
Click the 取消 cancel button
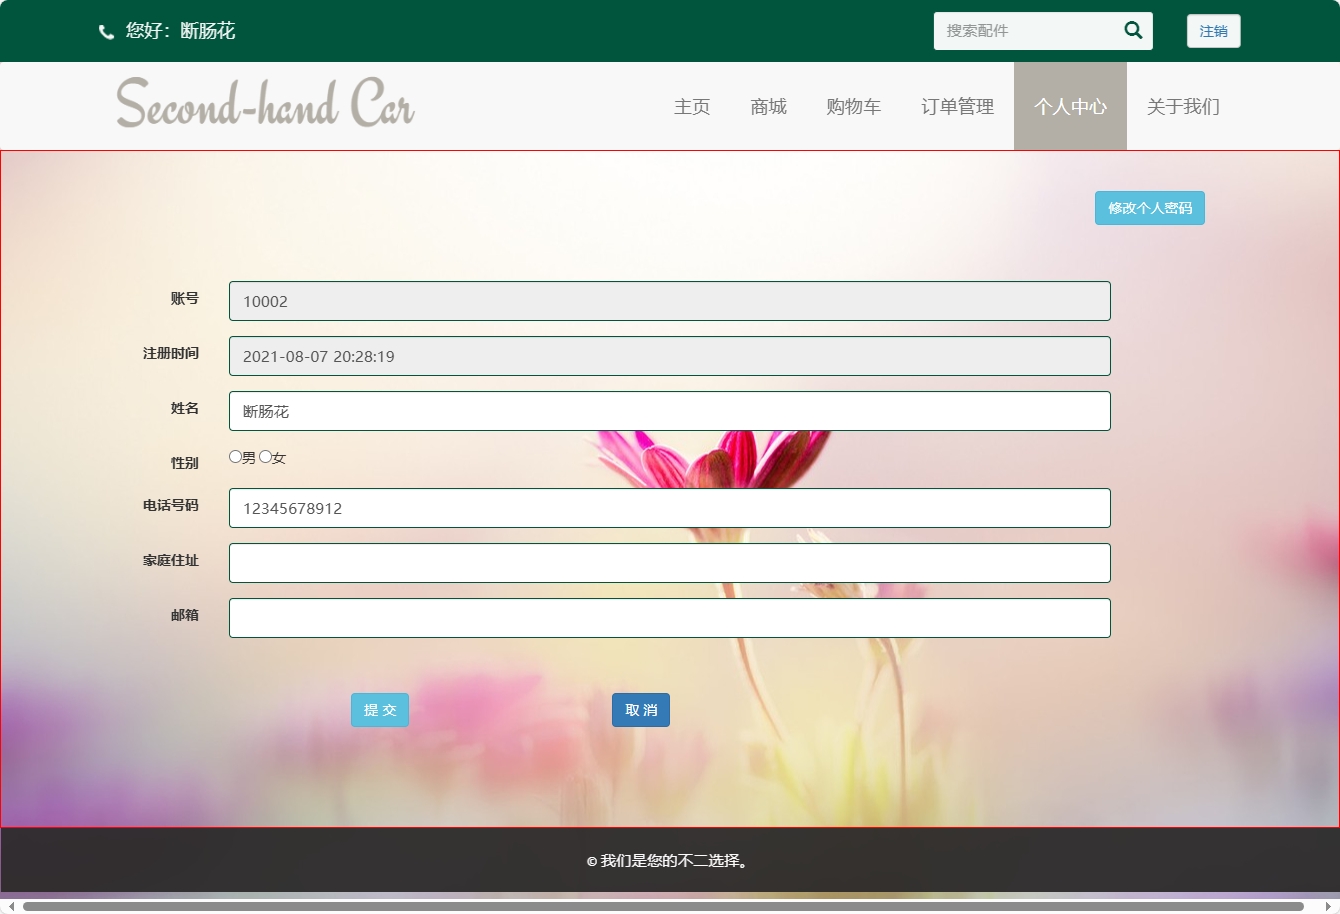(x=641, y=710)
